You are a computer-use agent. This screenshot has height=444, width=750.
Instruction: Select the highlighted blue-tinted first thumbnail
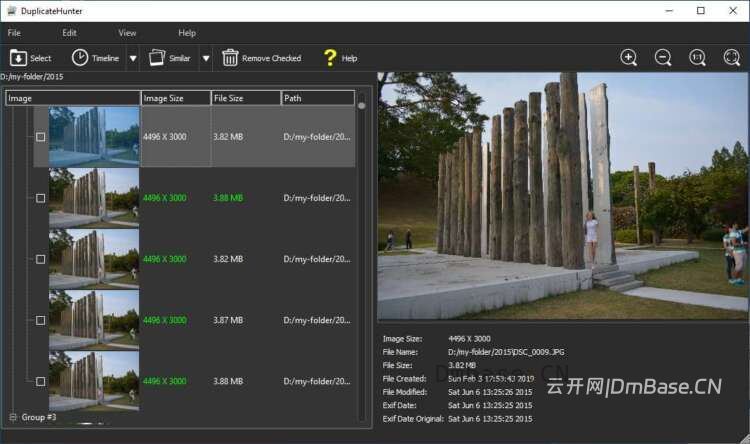click(94, 137)
